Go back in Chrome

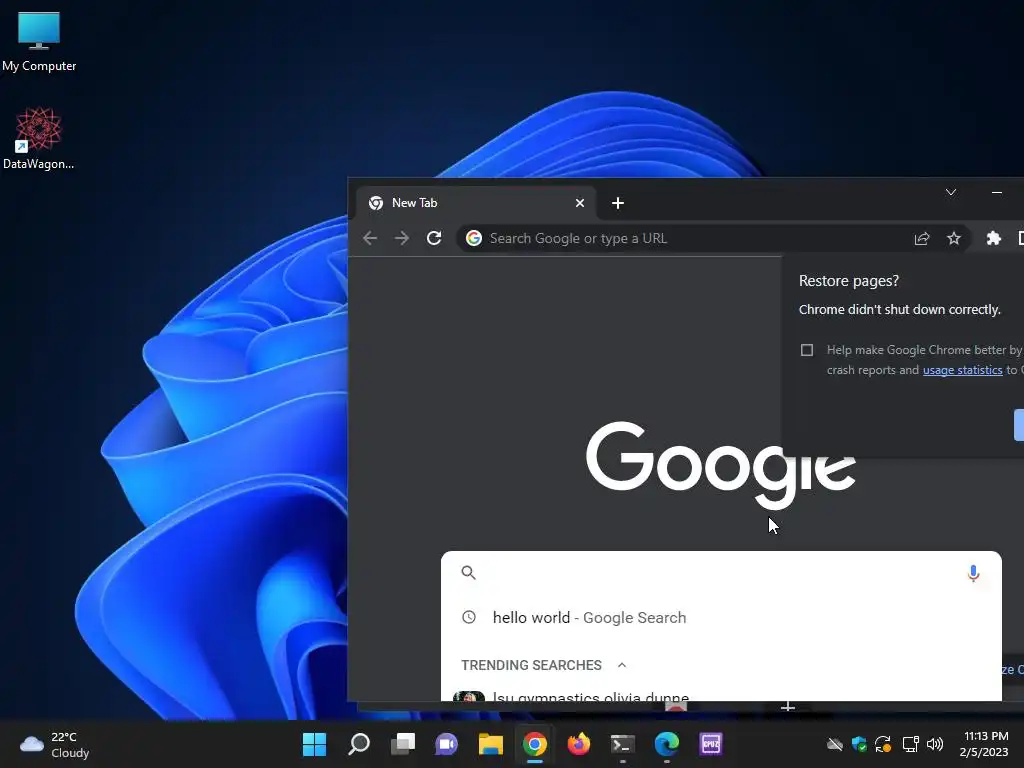tap(370, 238)
